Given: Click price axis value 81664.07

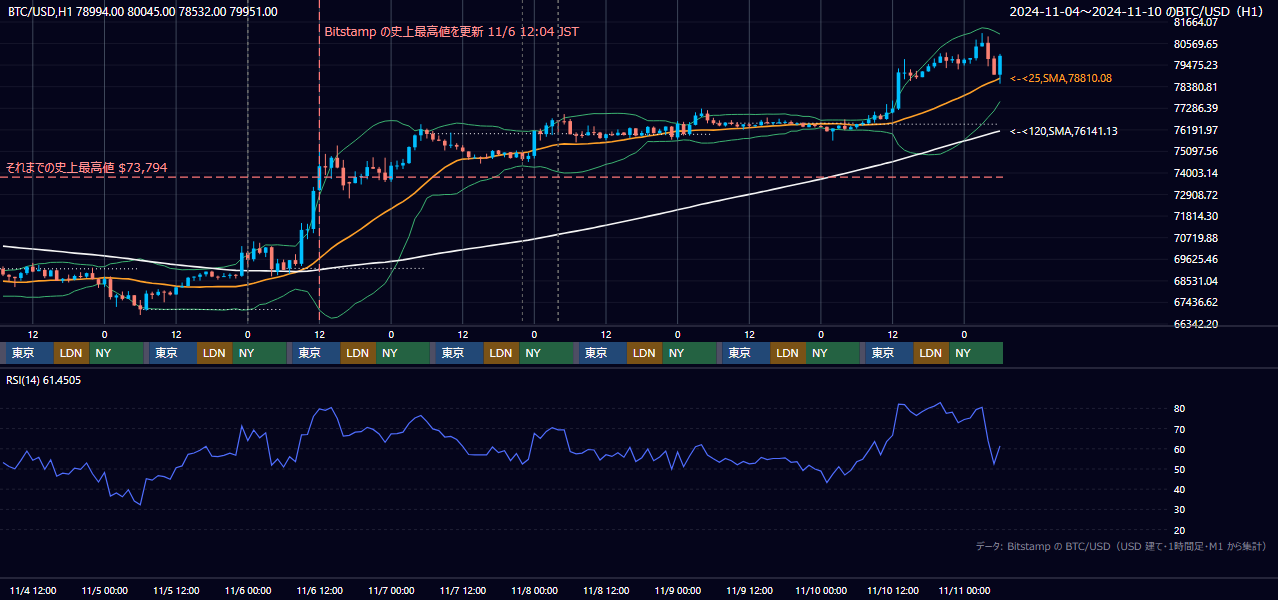Looking at the screenshot, I should (1196, 22).
